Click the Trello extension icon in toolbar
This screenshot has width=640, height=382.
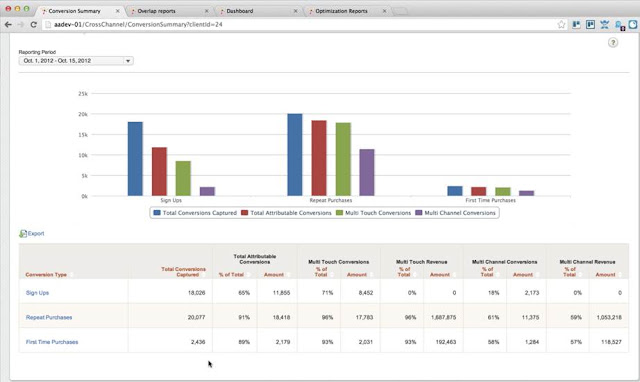(590, 24)
